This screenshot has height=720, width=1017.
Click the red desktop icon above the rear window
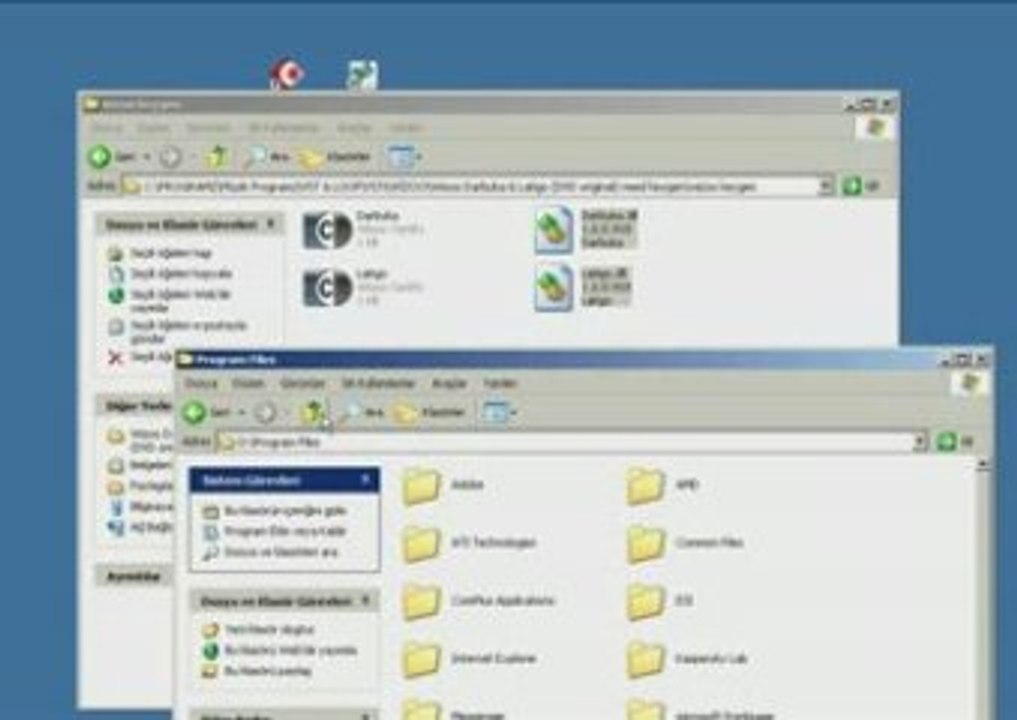tap(287, 75)
